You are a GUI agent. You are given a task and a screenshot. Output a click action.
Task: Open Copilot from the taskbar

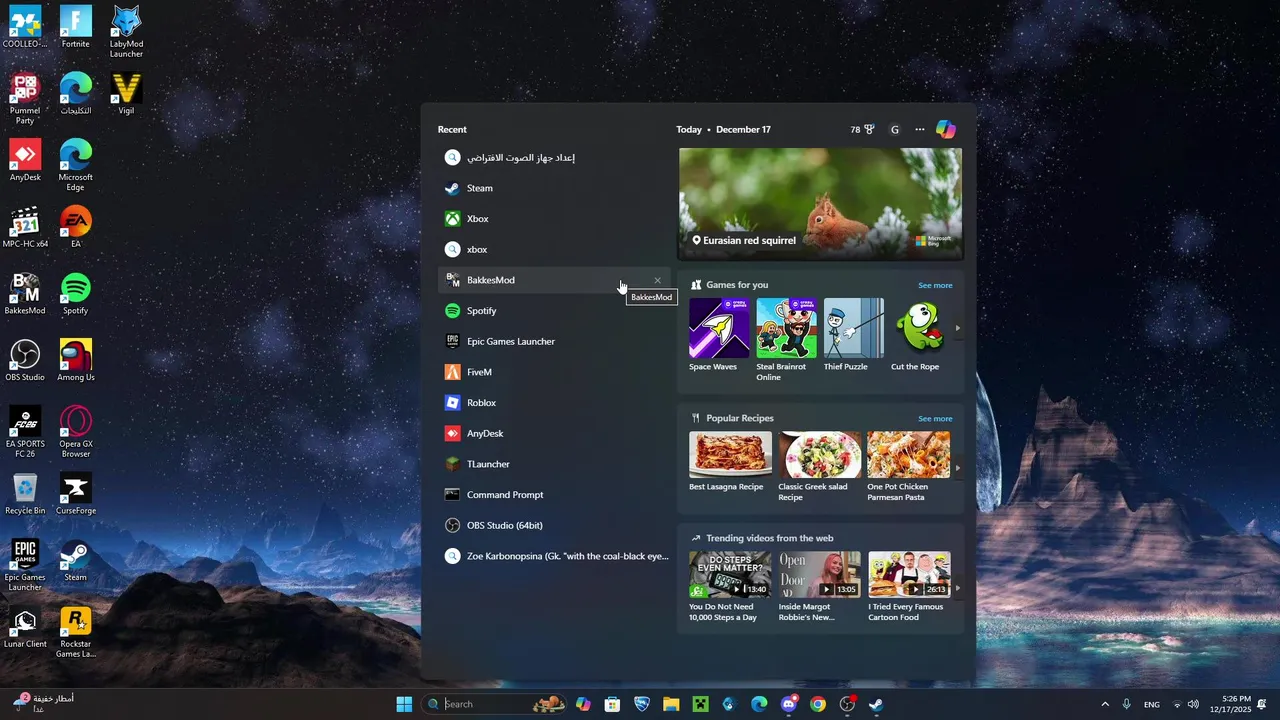(583, 704)
